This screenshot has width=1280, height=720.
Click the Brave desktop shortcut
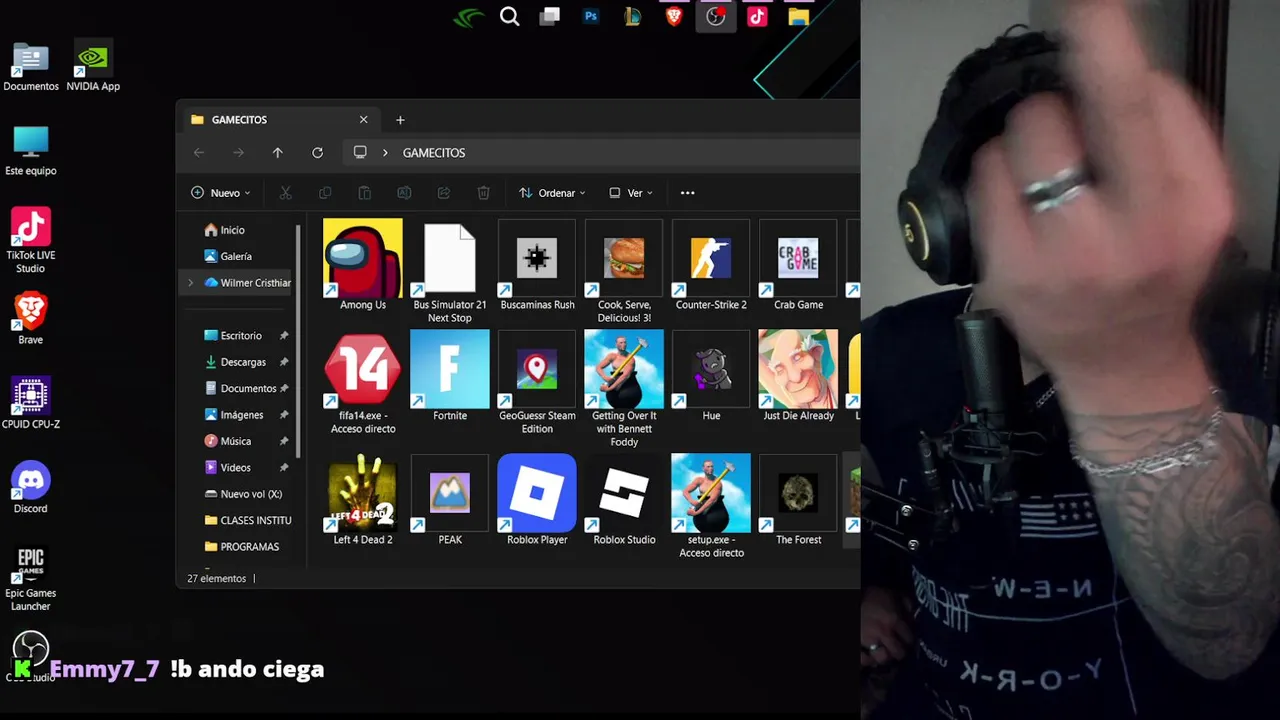pyautogui.click(x=31, y=319)
